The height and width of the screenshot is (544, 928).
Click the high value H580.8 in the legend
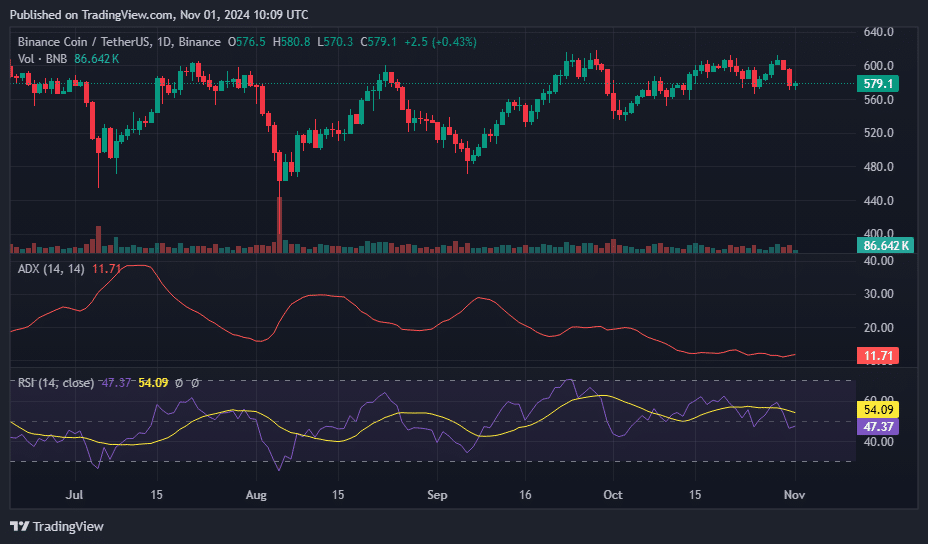pos(291,42)
